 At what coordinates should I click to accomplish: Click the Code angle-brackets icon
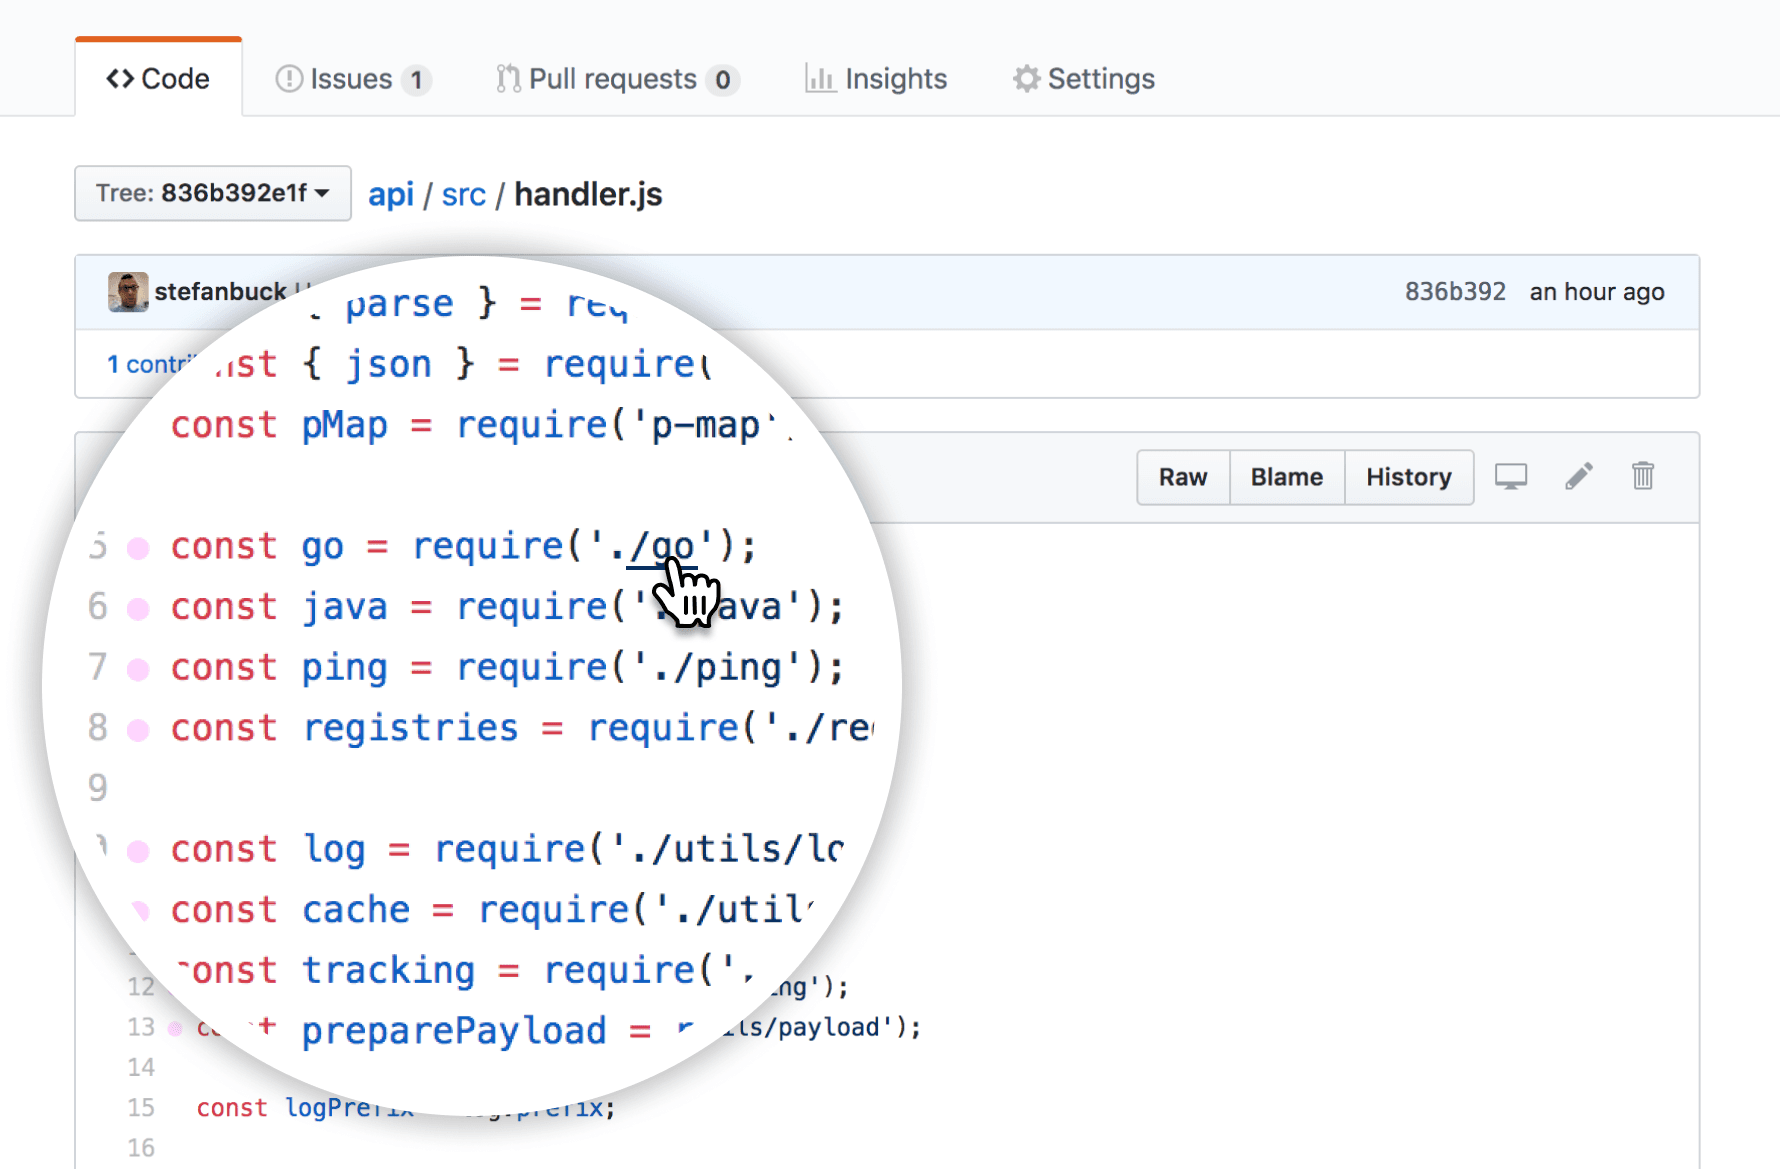[120, 79]
